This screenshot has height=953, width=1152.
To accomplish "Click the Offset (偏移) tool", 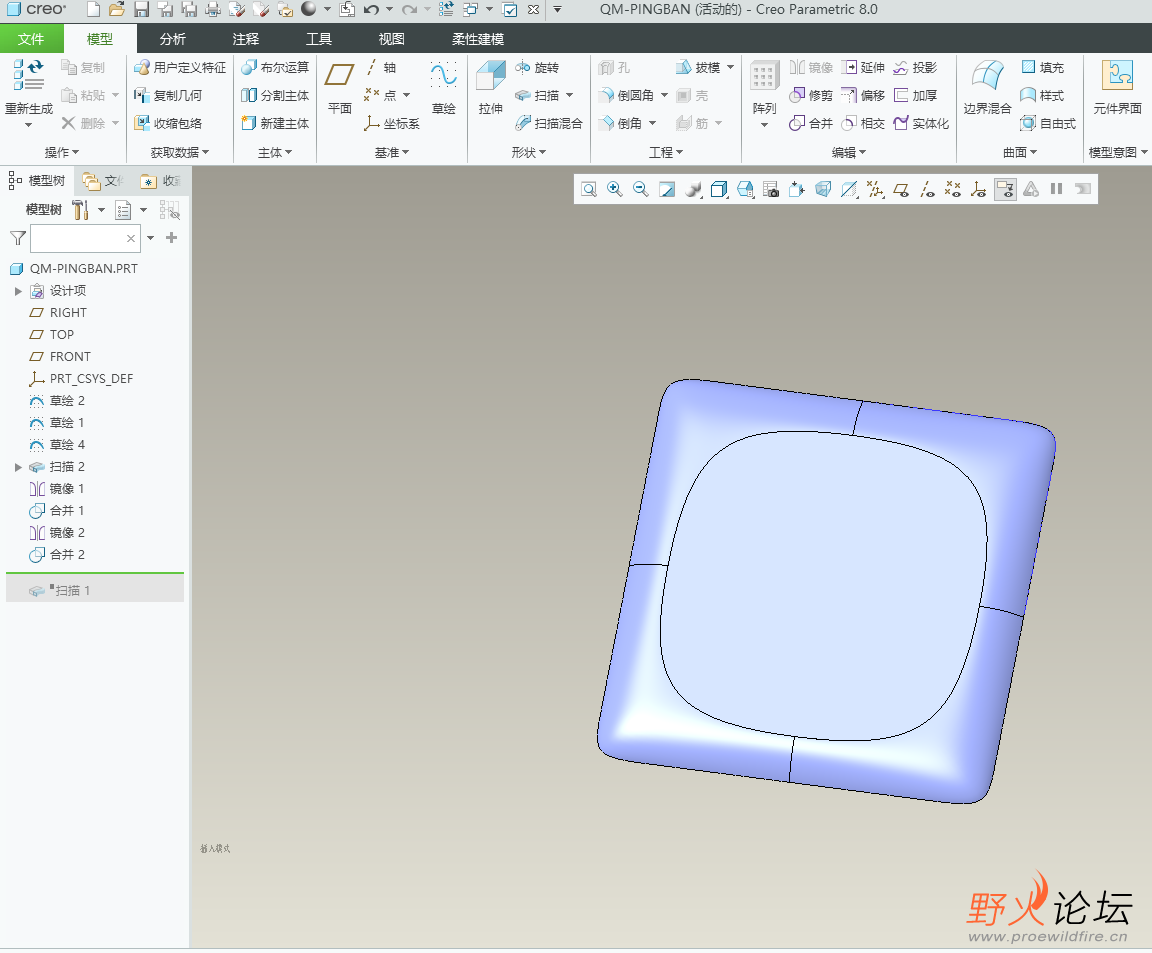I will point(863,96).
